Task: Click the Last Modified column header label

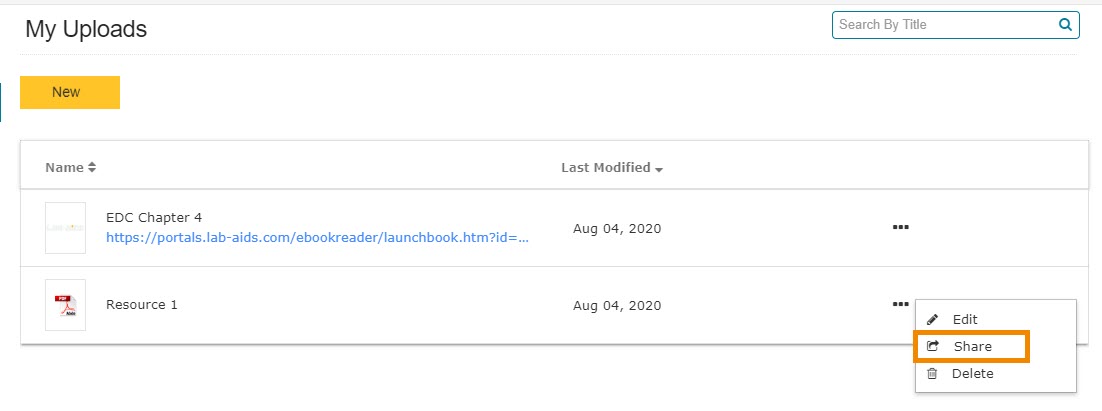Action: [605, 168]
